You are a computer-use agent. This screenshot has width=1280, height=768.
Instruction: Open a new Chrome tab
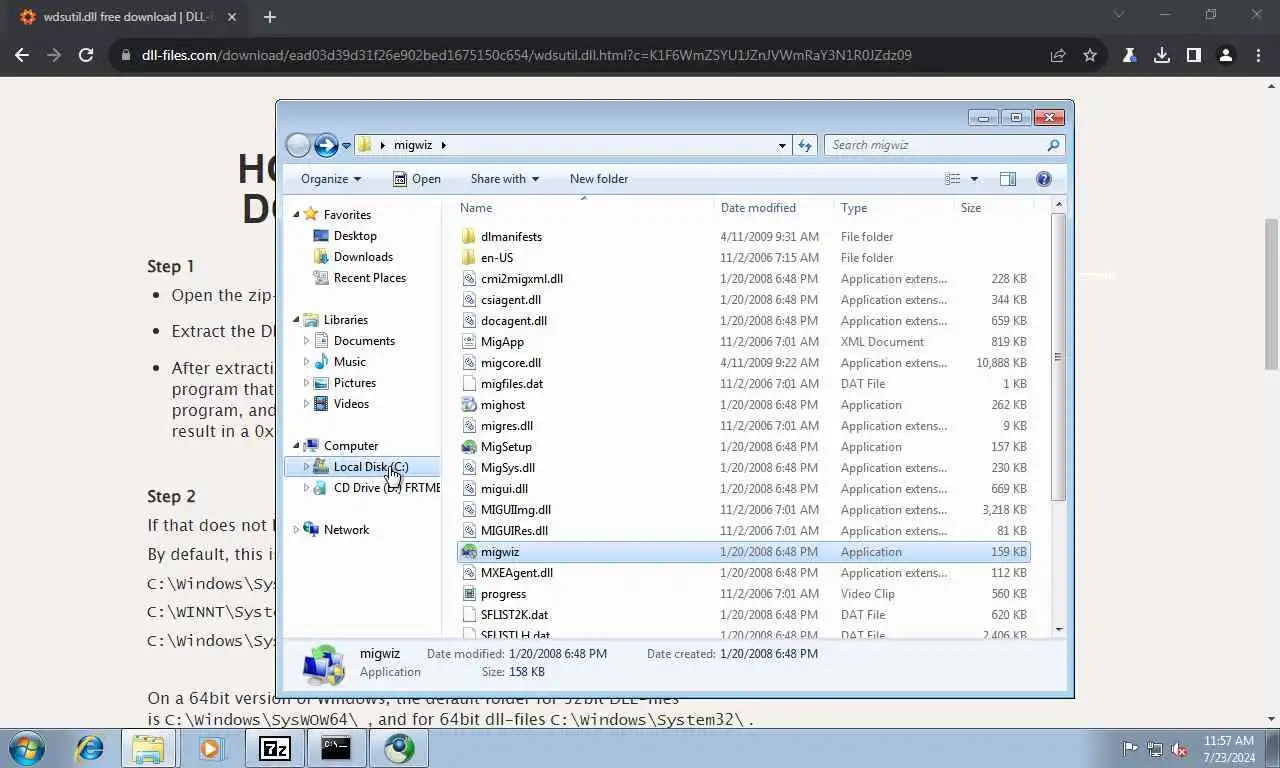click(270, 16)
